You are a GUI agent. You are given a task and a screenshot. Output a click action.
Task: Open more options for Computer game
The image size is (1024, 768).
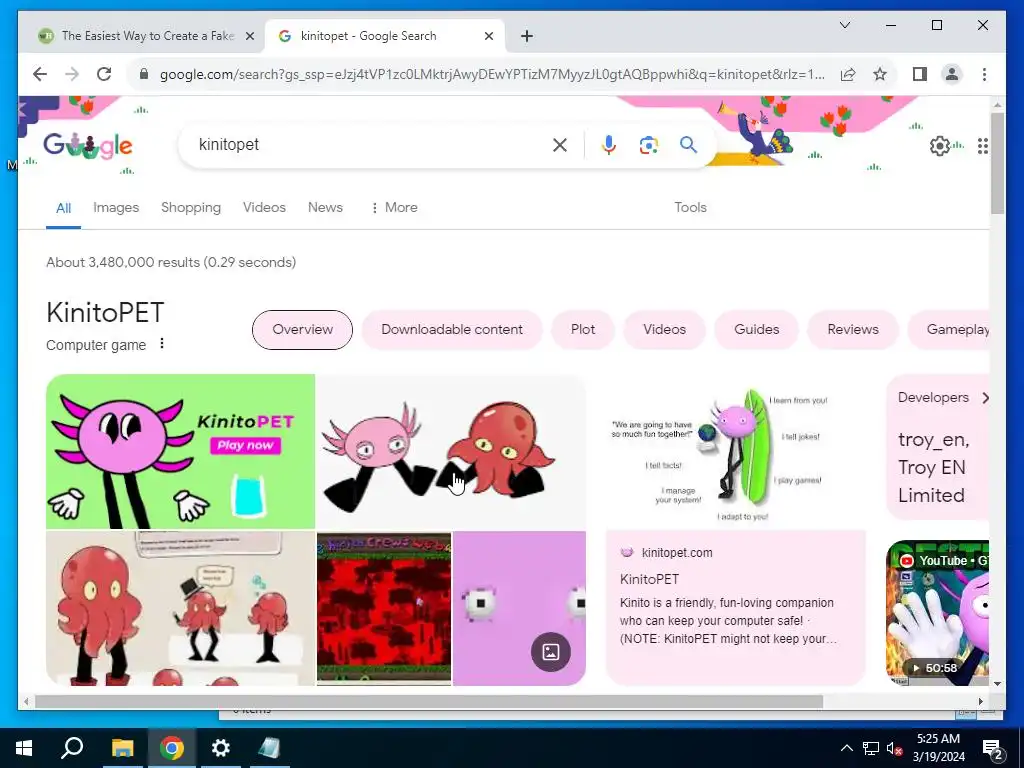coord(162,344)
